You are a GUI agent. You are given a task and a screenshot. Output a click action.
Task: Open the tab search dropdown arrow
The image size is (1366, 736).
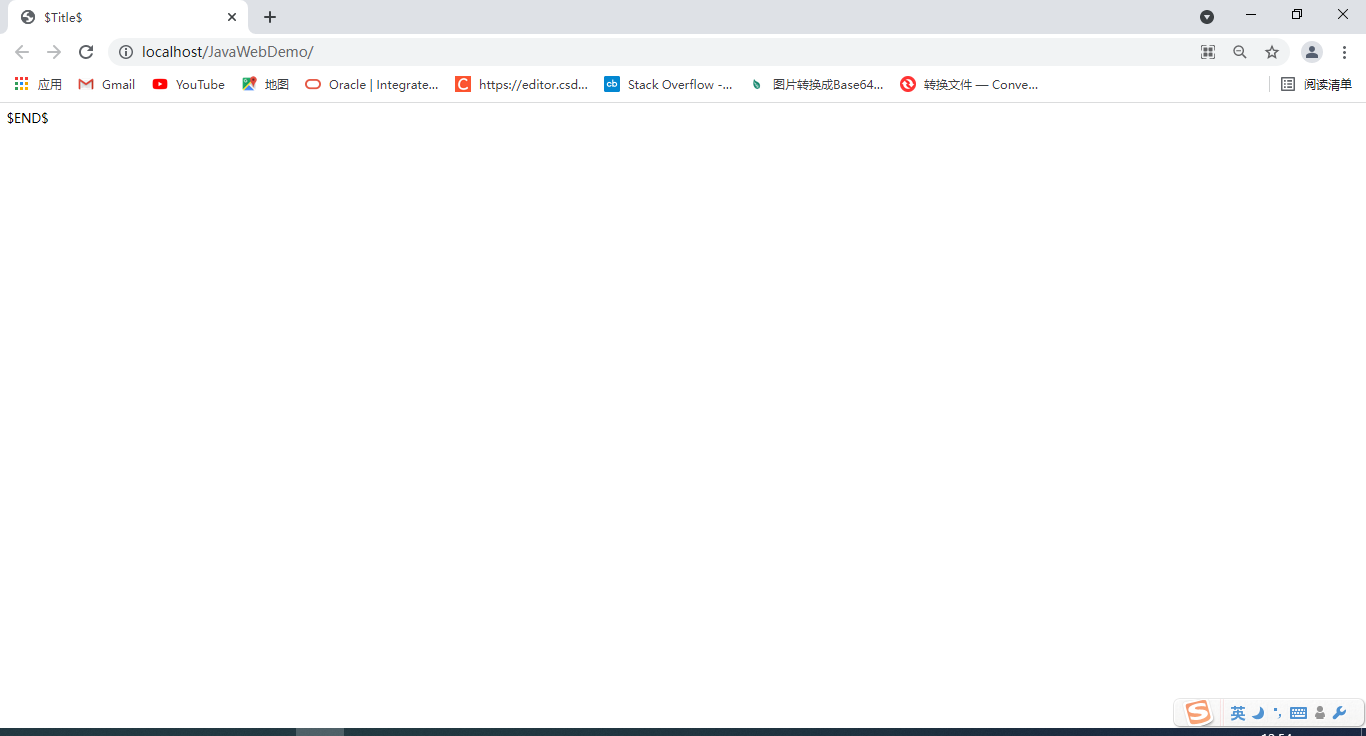tap(1207, 17)
